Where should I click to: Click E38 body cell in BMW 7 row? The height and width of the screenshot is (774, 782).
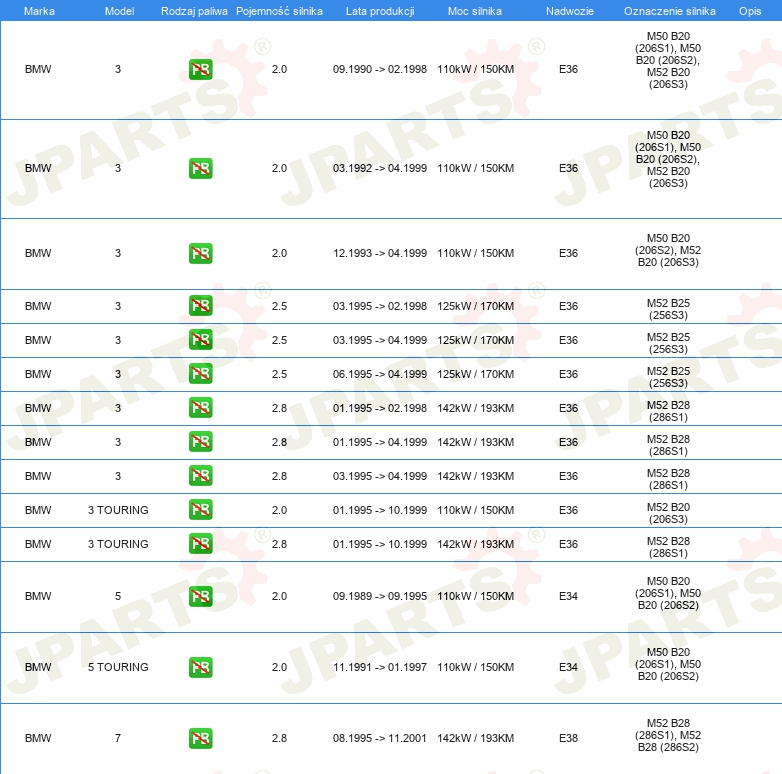coord(568,738)
